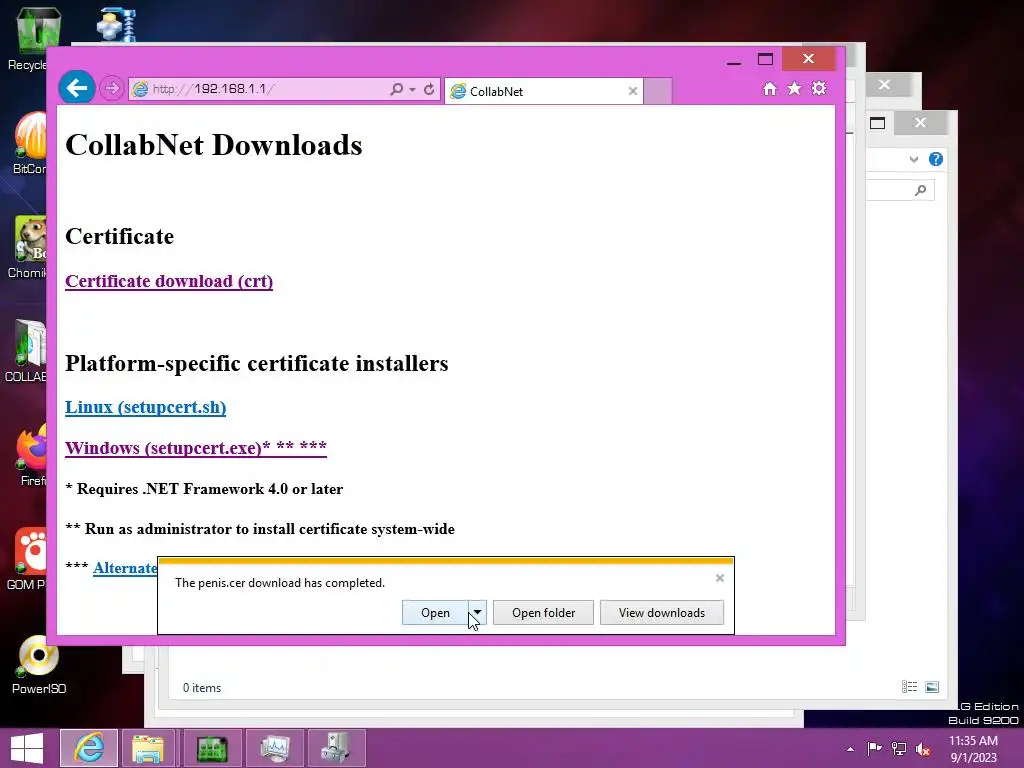The width and height of the screenshot is (1024, 768).
Task: Expand the Open button dropdown arrow
Action: pyautogui.click(x=477, y=613)
